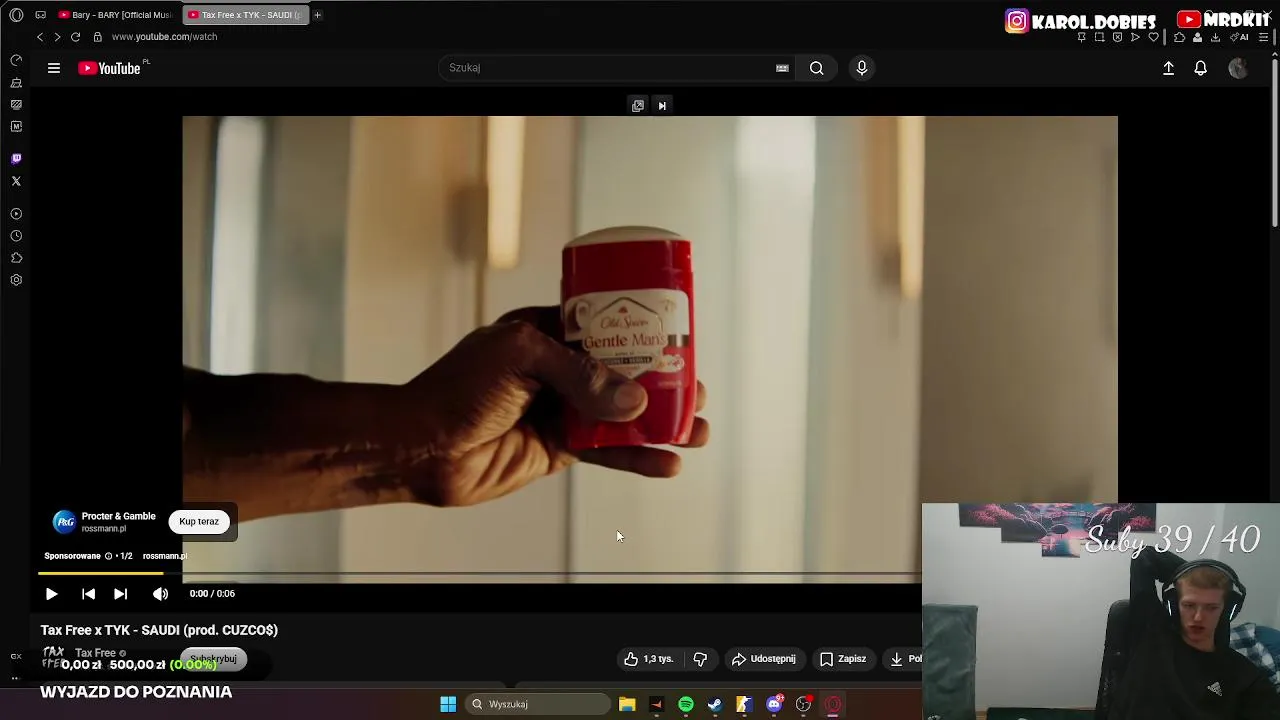Open rossmann.pl link beside Sponsorowane
The height and width of the screenshot is (720, 1280).
pyautogui.click(x=165, y=556)
